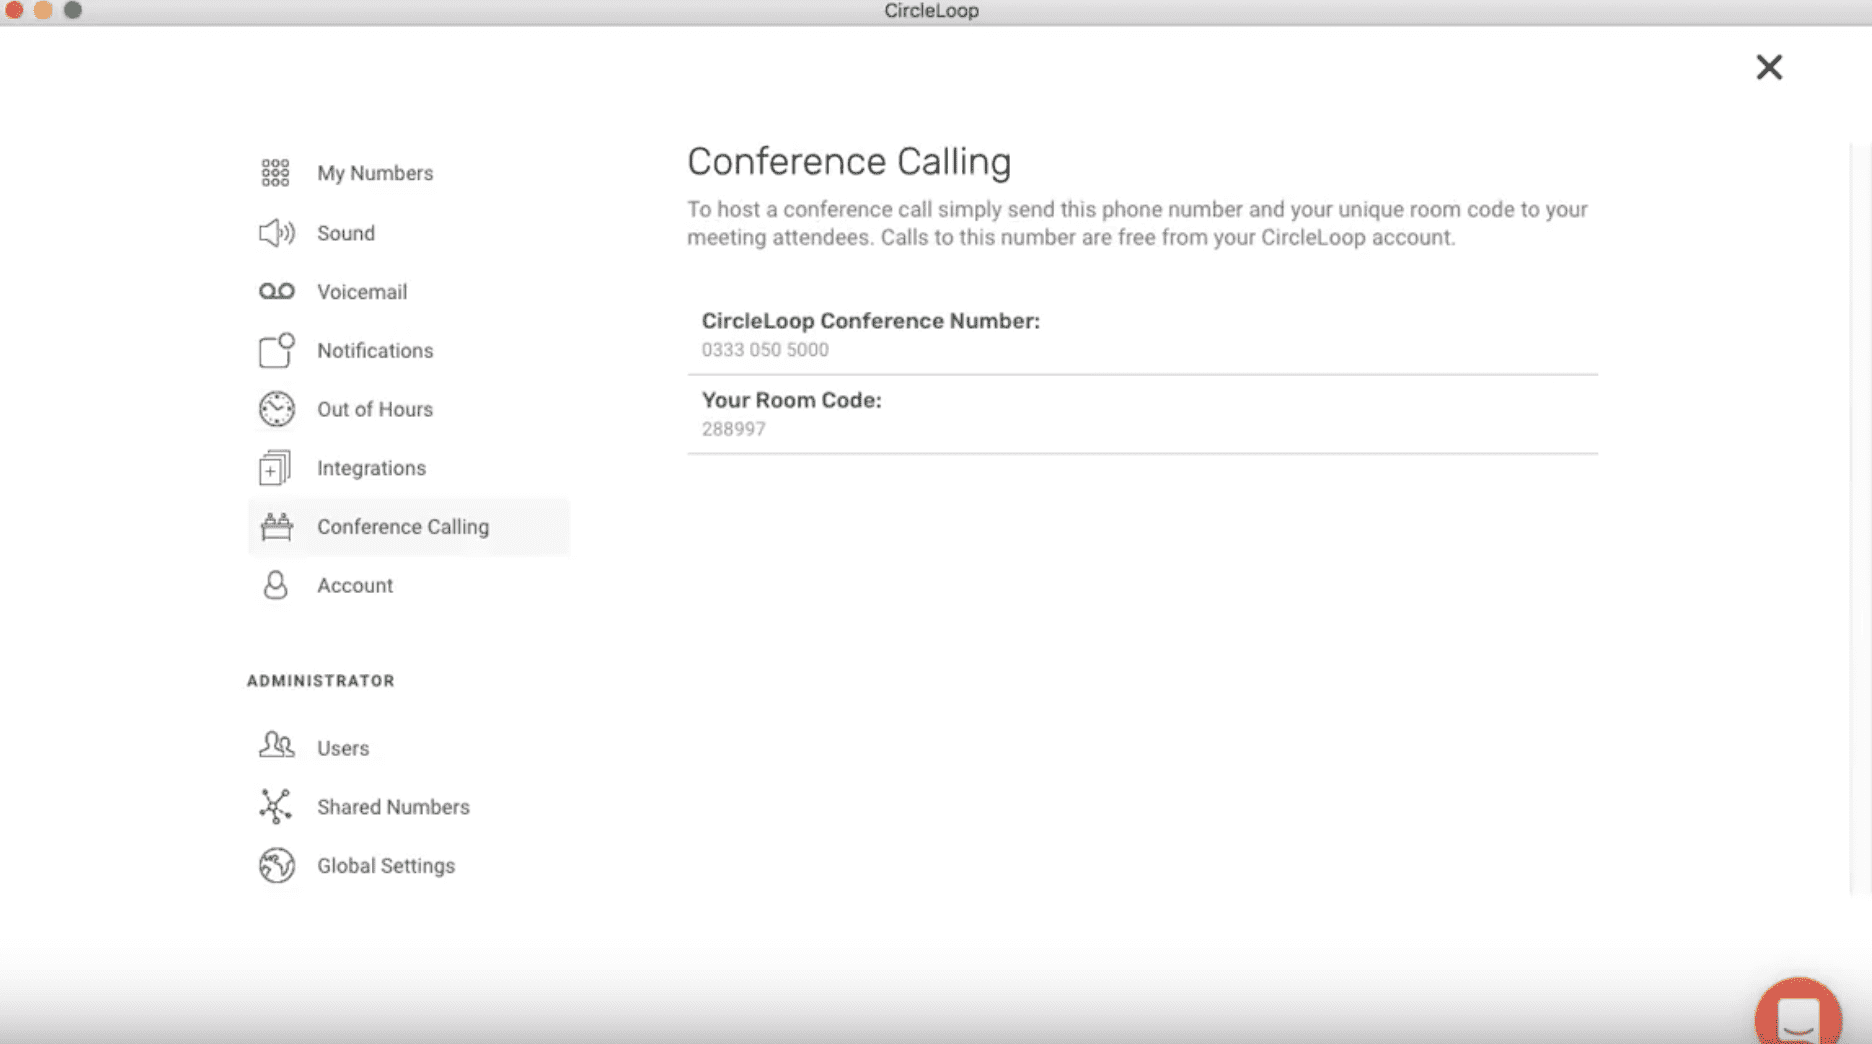Open the My Numbers settings section

click(375, 173)
